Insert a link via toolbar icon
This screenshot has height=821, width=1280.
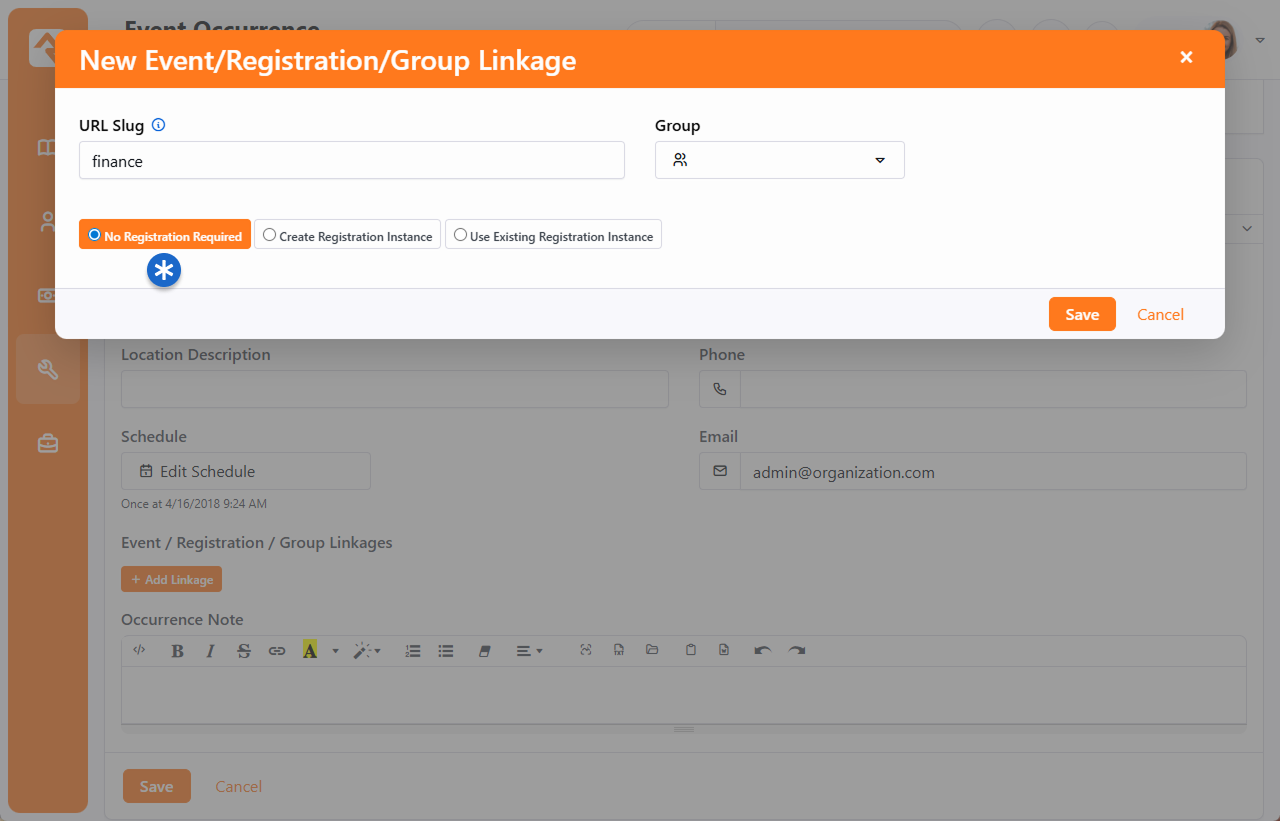coord(277,651)
